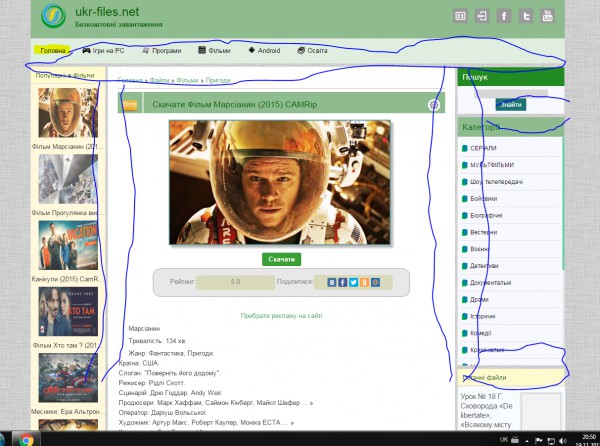Image resolution: width=600 pixels, height=446 pixels.
Task: Click the search input field
Action: coord(511,92)
